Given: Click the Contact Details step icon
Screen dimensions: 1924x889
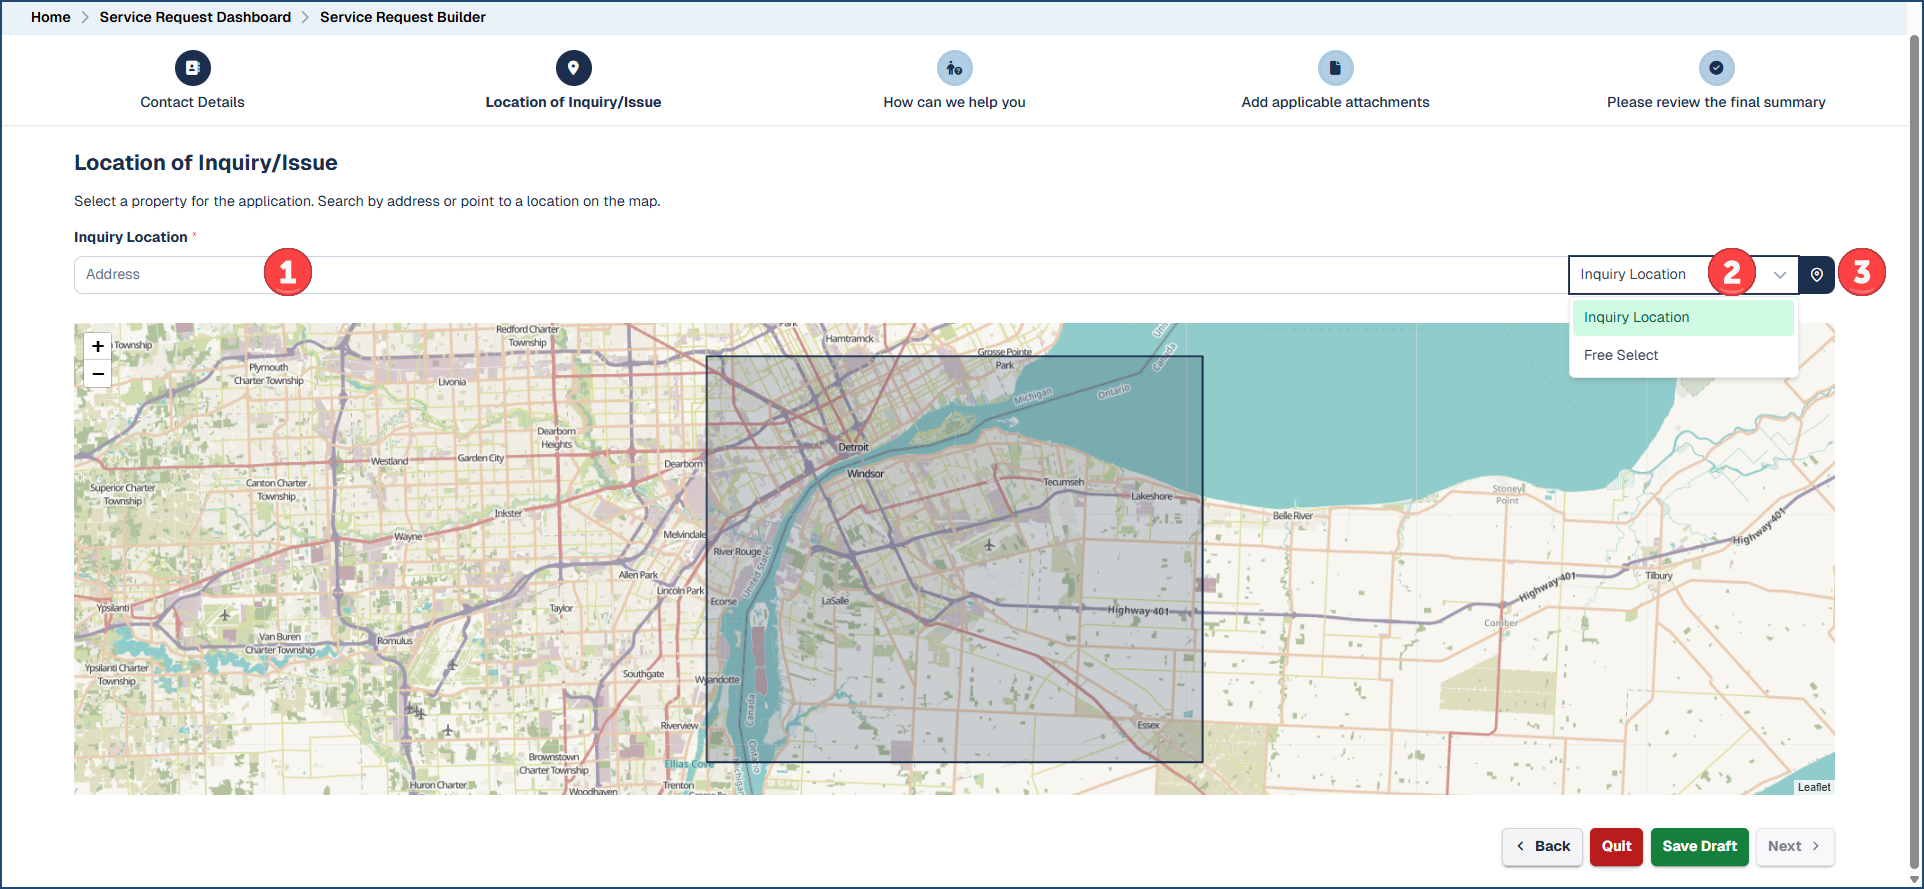Looking at the screenshot, I should coord(192,68).
